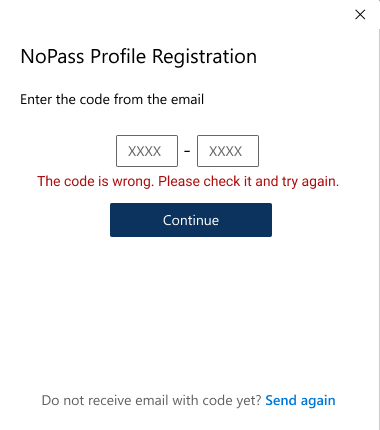The height and width of the screenshot is (430, 380).
Task: Click the Send again link
Action: [x=300, y=400]
